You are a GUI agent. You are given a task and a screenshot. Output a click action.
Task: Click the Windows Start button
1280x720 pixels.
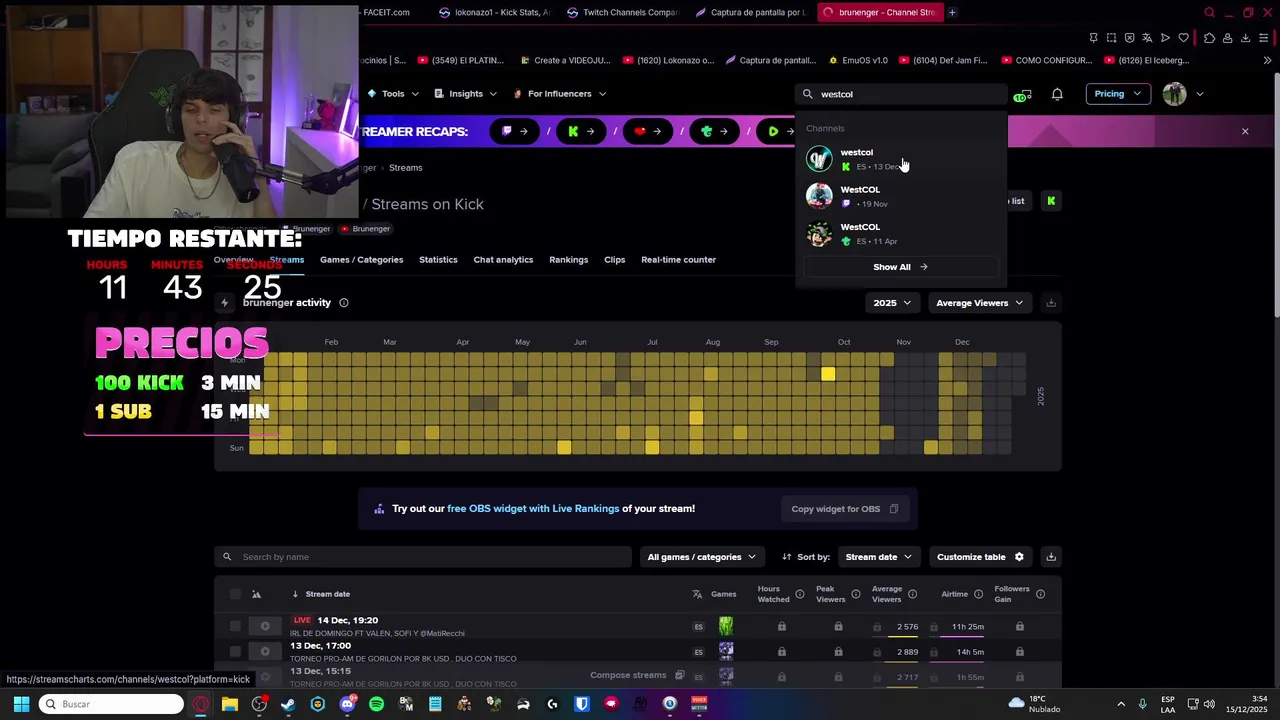coord(21,704)
